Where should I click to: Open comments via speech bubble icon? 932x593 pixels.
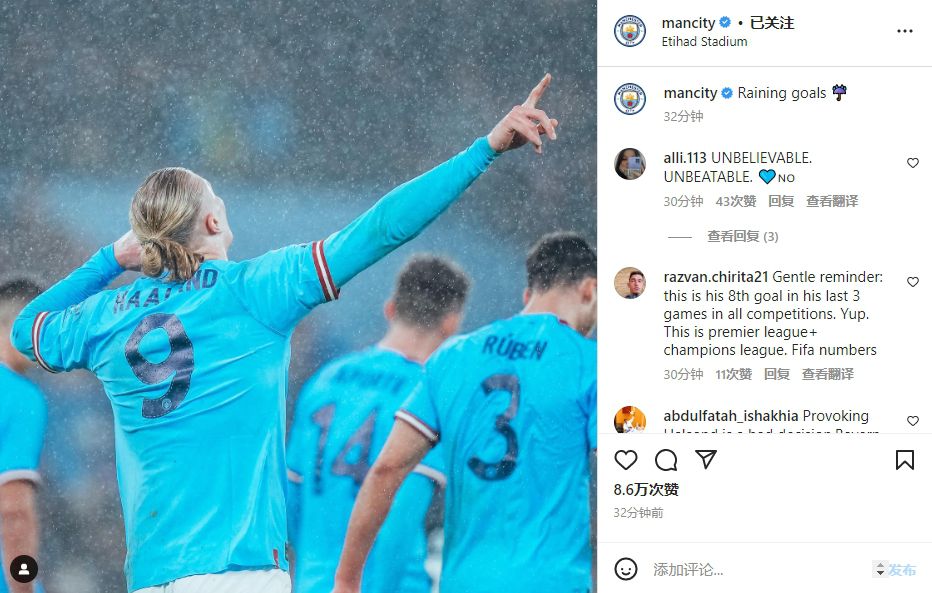click(666, 460)
